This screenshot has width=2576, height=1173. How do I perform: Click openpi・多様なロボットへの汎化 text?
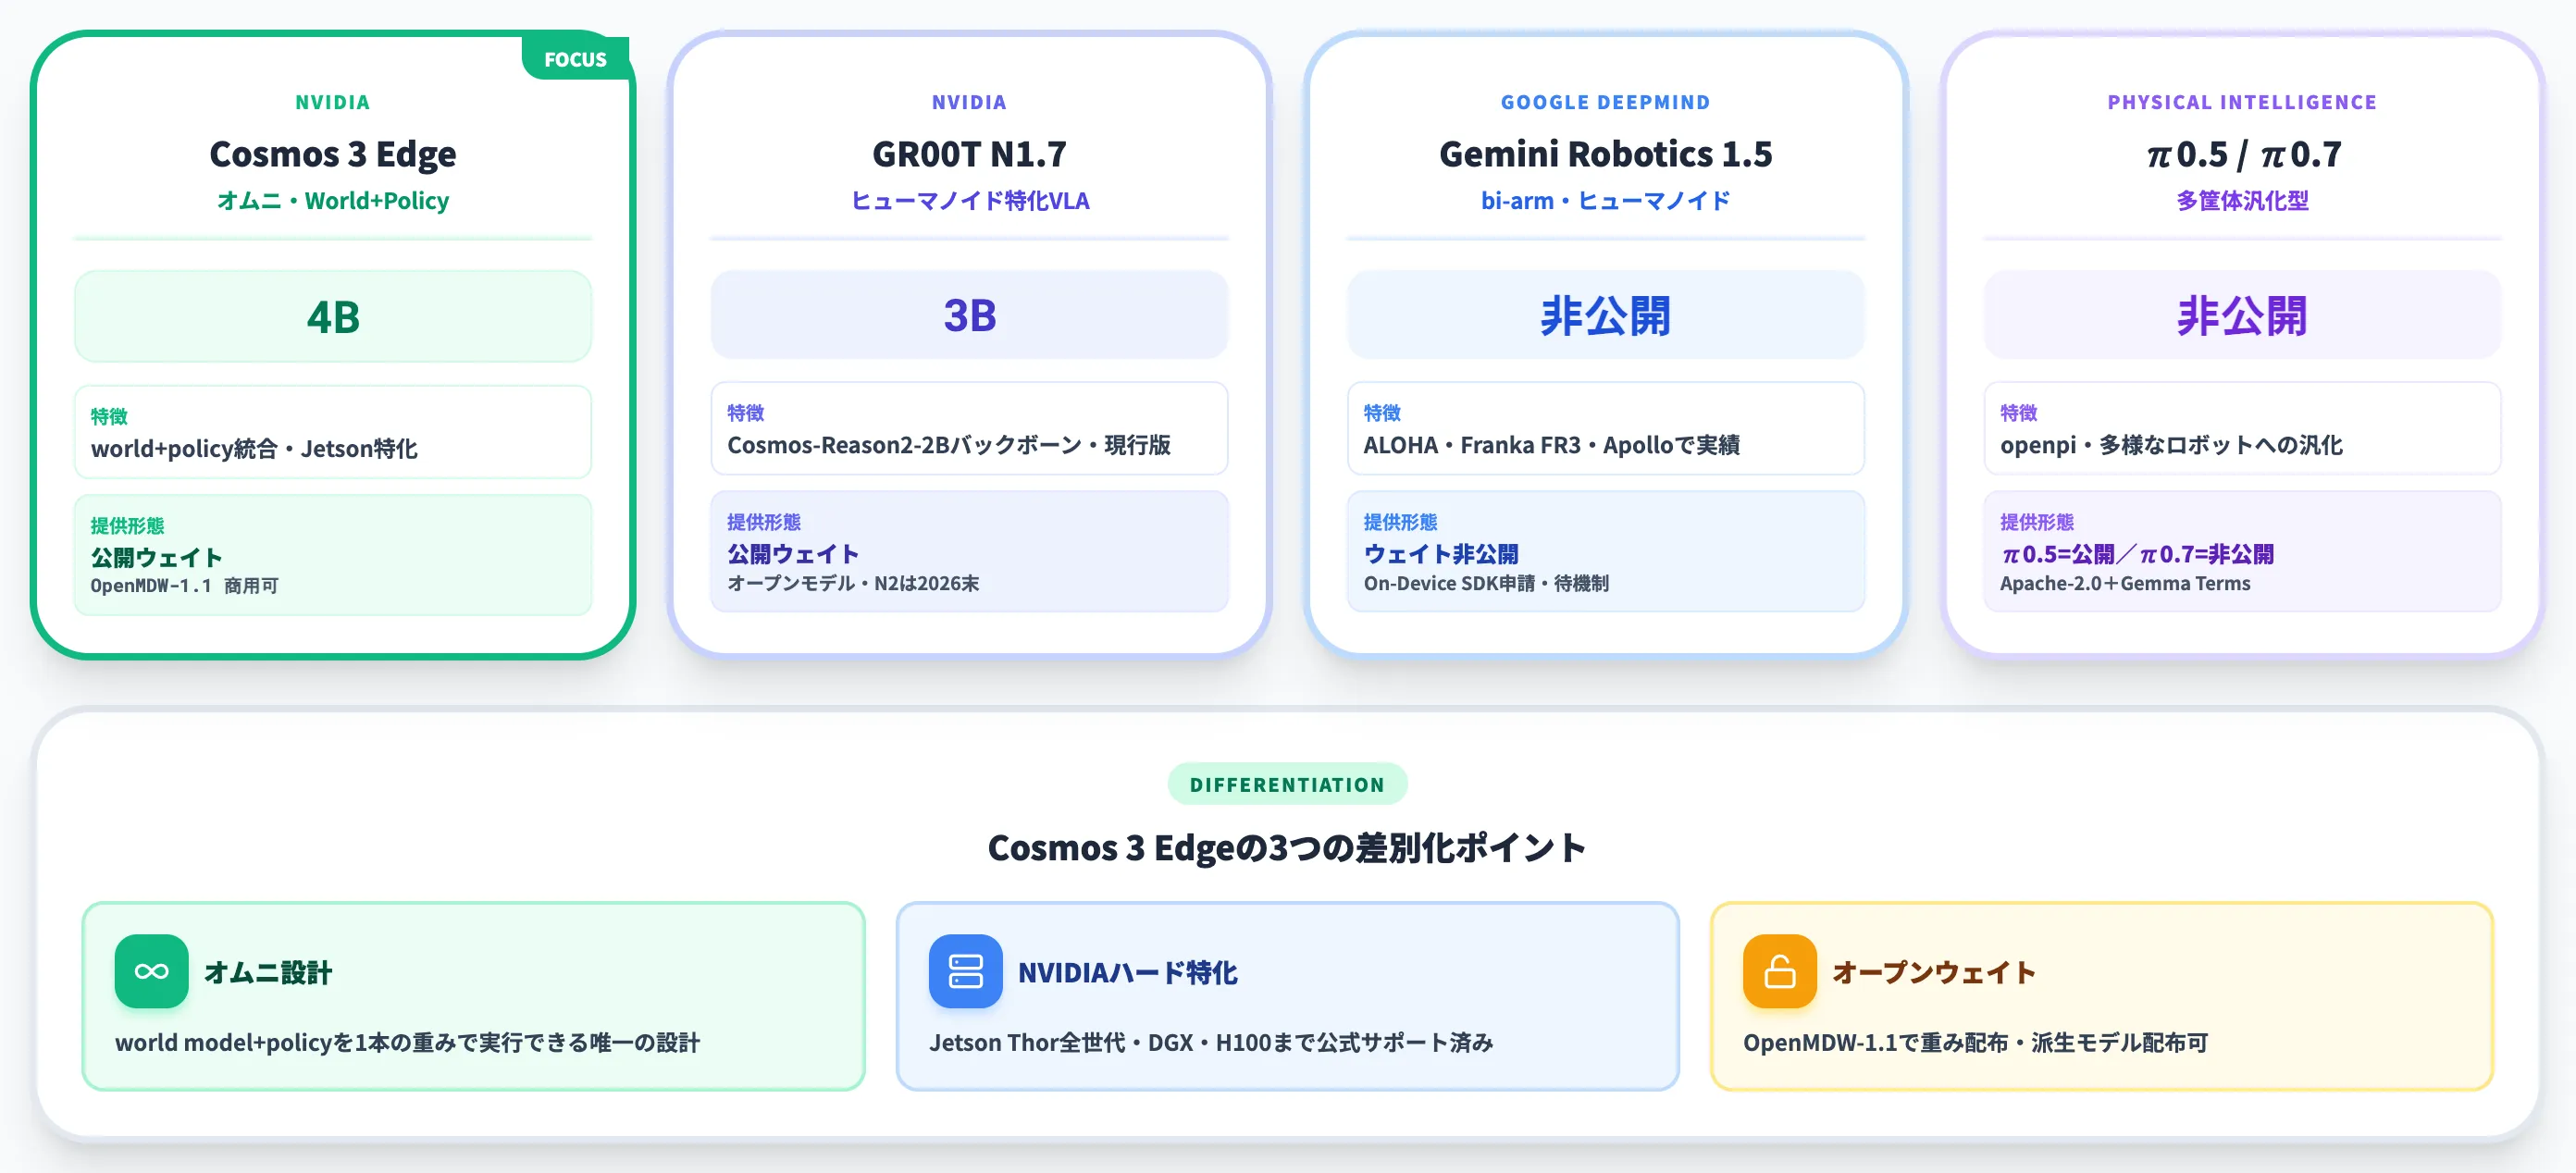[2171, 444]
